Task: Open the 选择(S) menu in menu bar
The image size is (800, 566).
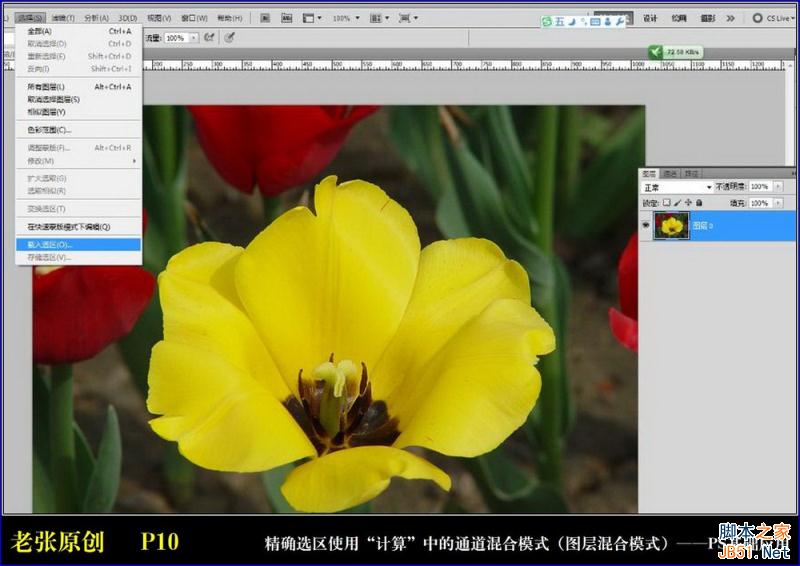Action: point(31,18)
